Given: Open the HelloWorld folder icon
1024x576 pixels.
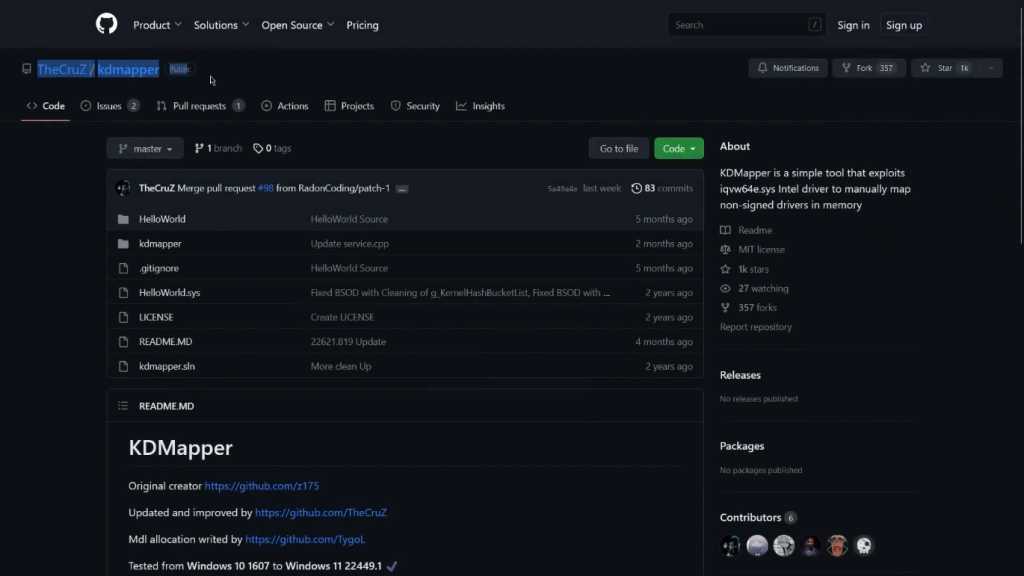Looking at the screenshot, I should coord(123,219).
